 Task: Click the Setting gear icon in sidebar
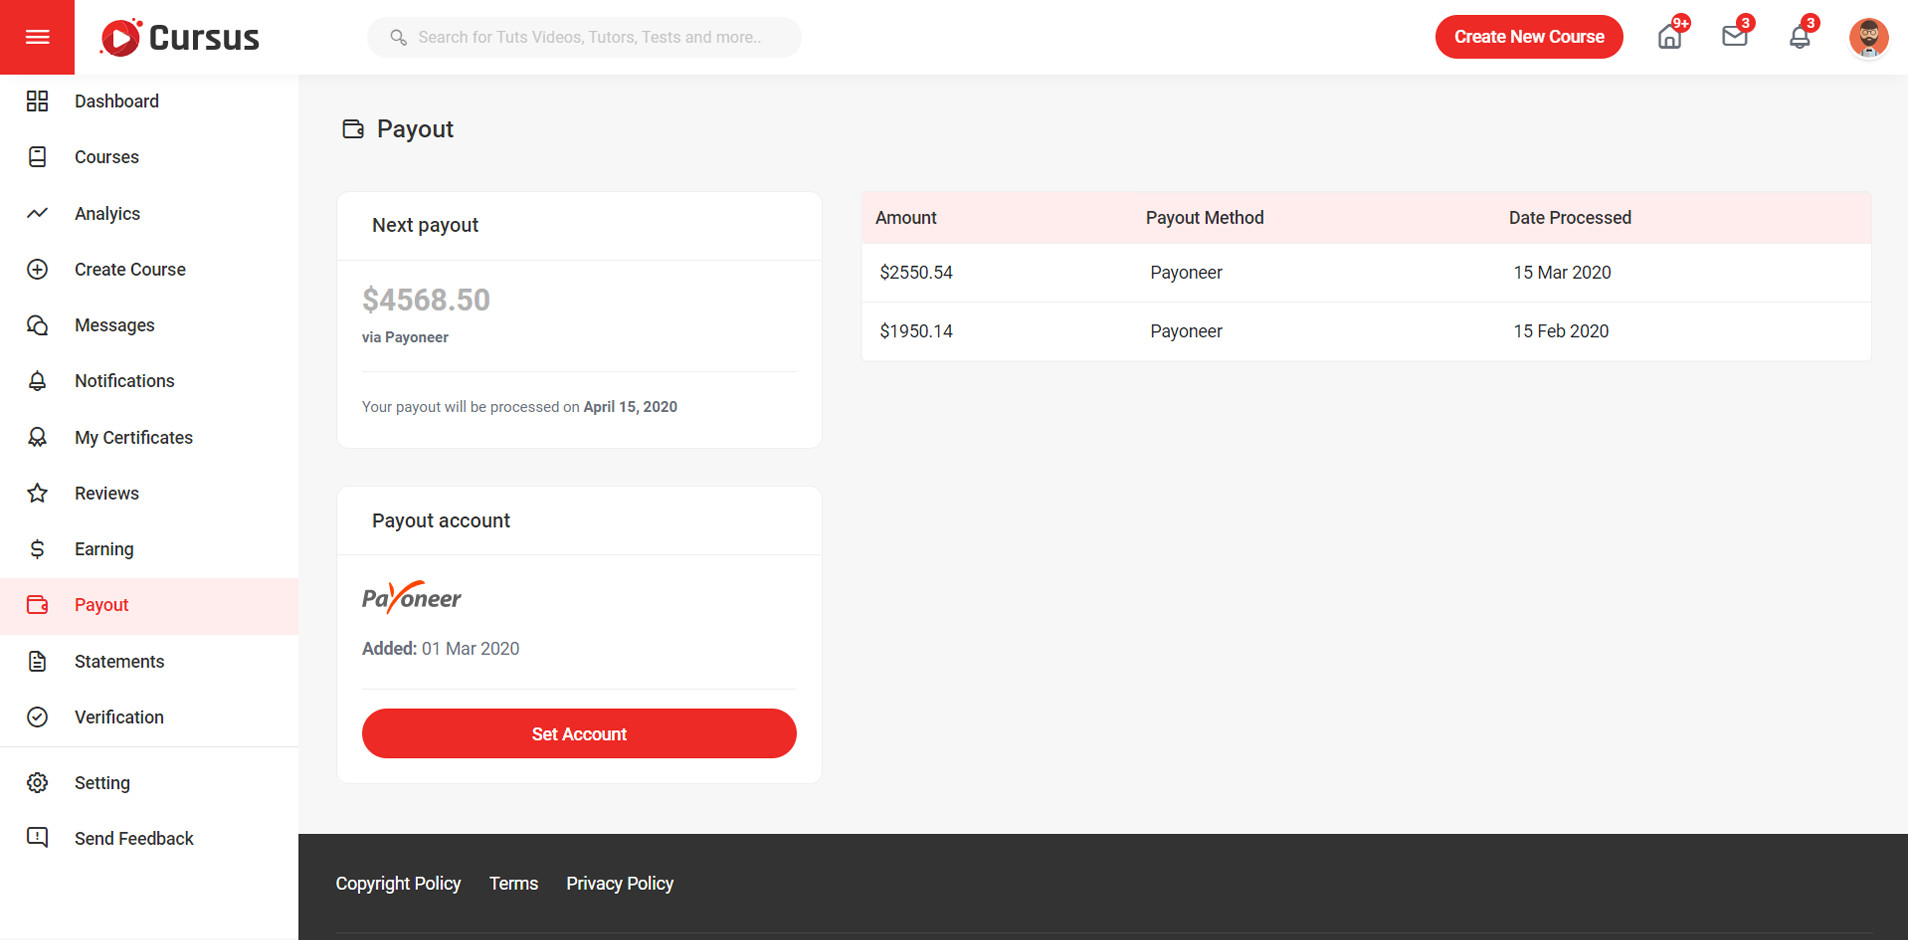pyautogui.click(x=37, y=783)
